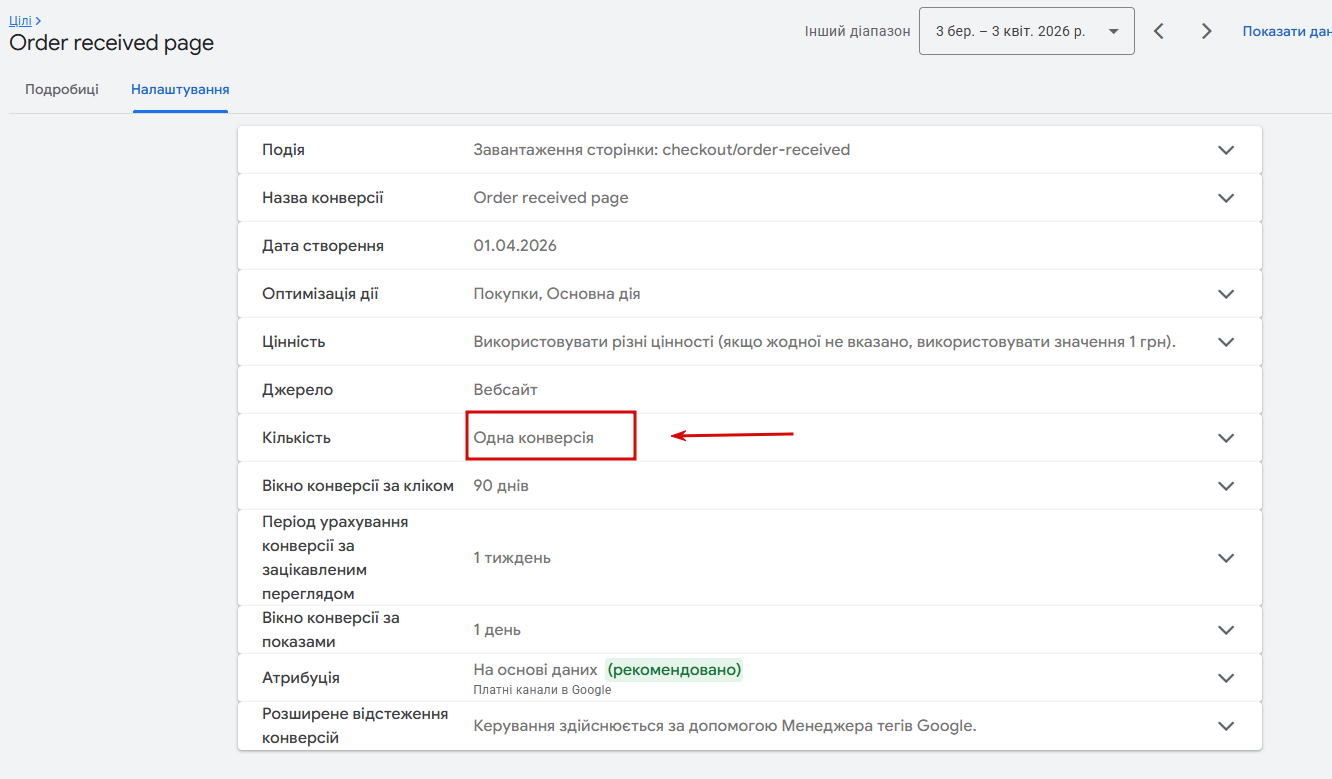
Task: Click 'Вікно конверсії за показами' label
Action: pyautogui.click(x=331, y=630)
